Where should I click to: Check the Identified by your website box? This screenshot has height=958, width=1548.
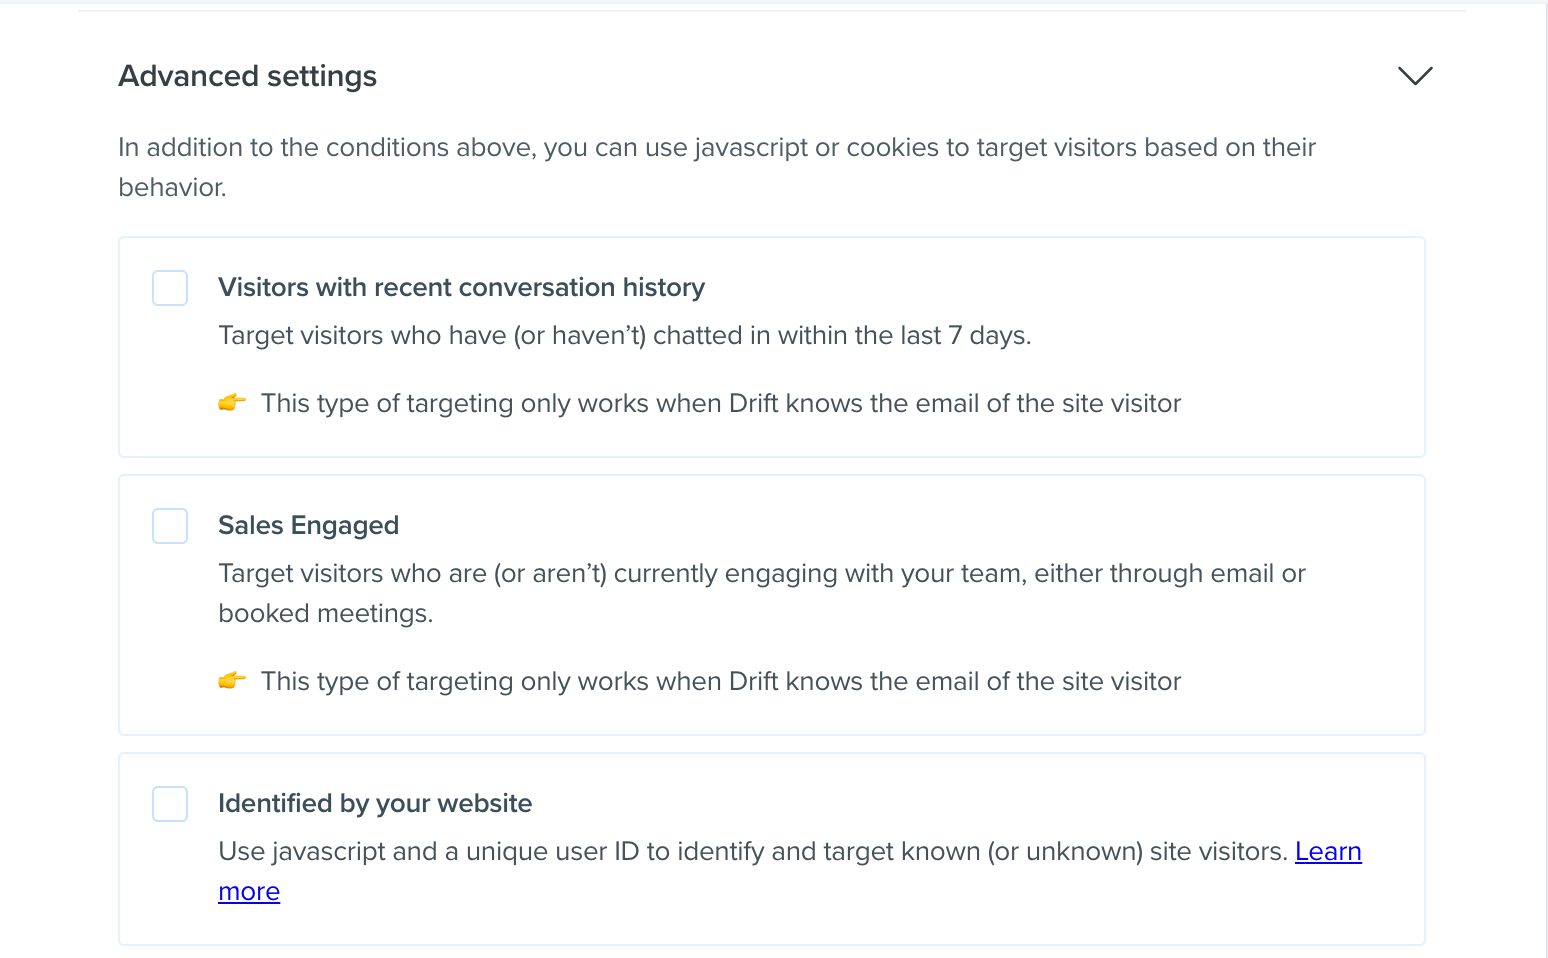170,804
